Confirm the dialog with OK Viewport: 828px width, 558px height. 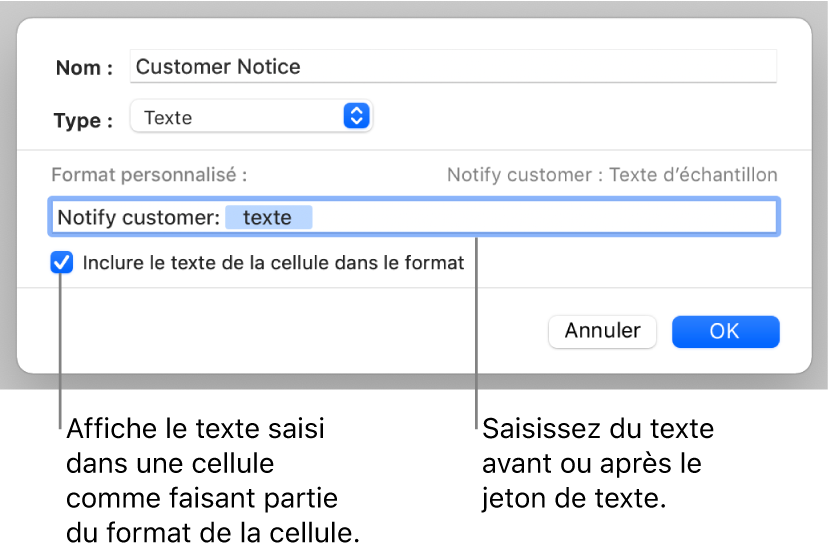coord(726,332)
